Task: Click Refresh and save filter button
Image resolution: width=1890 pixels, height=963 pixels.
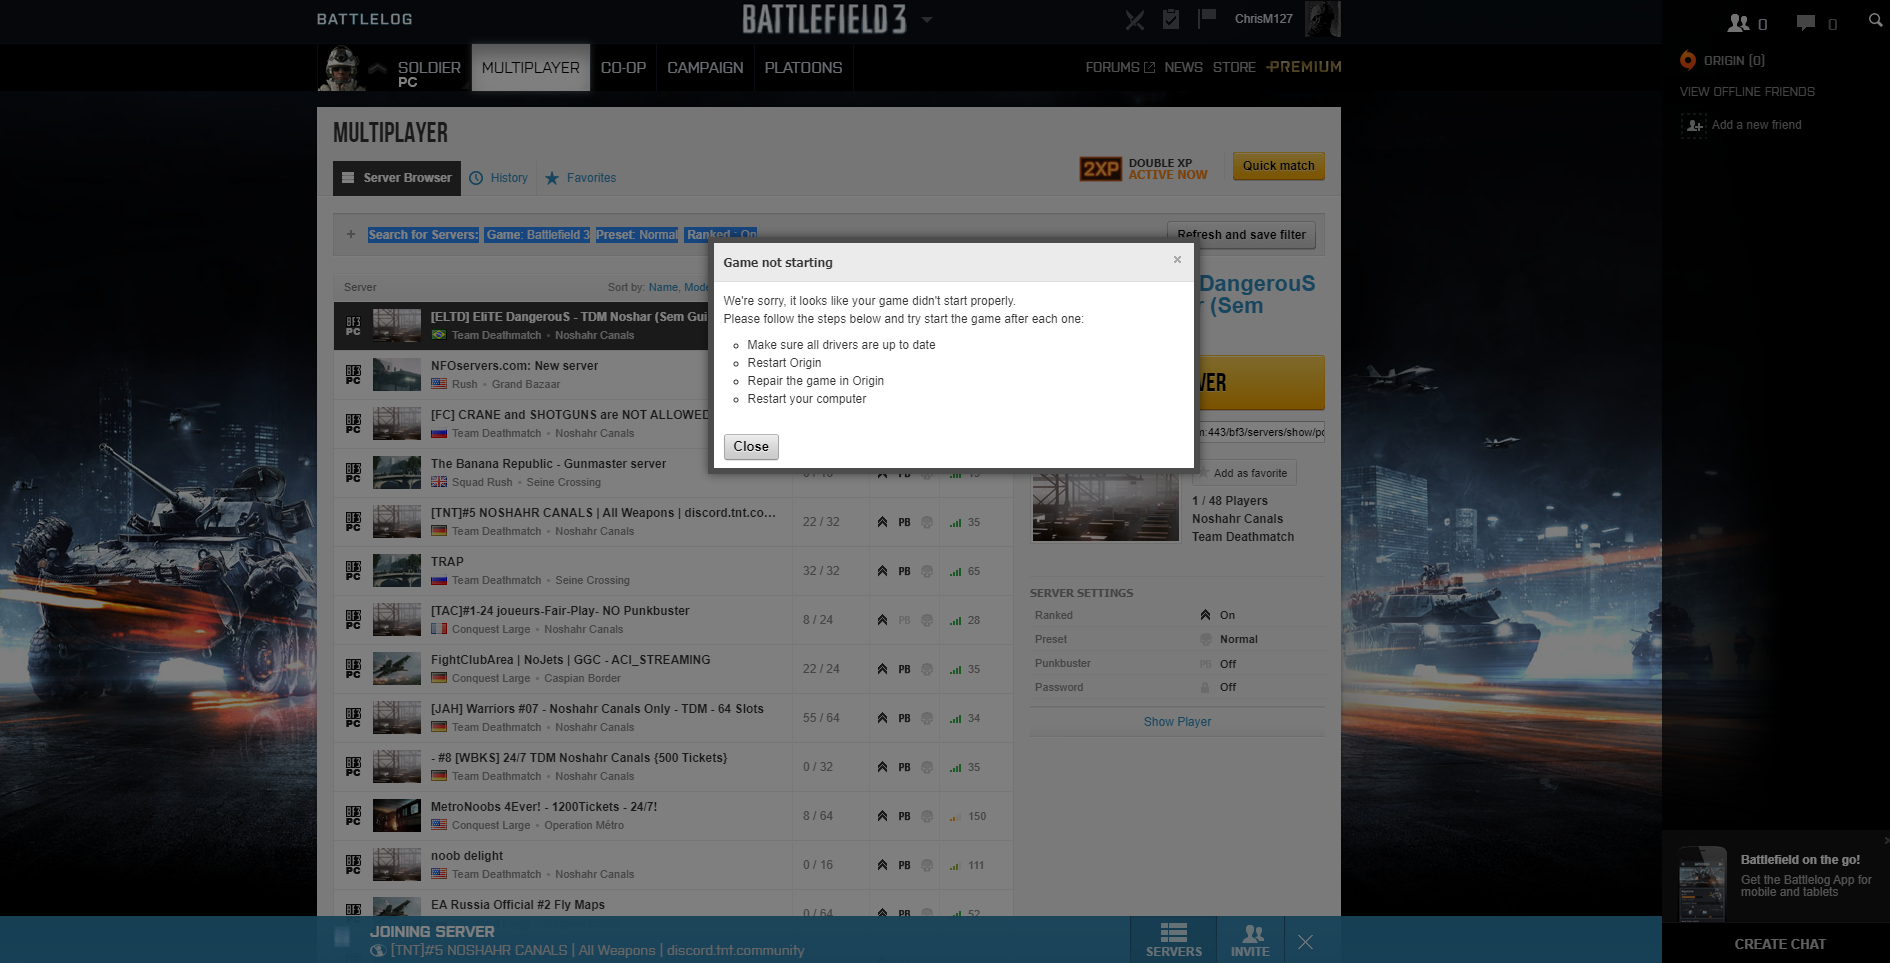Action: 1241,235
